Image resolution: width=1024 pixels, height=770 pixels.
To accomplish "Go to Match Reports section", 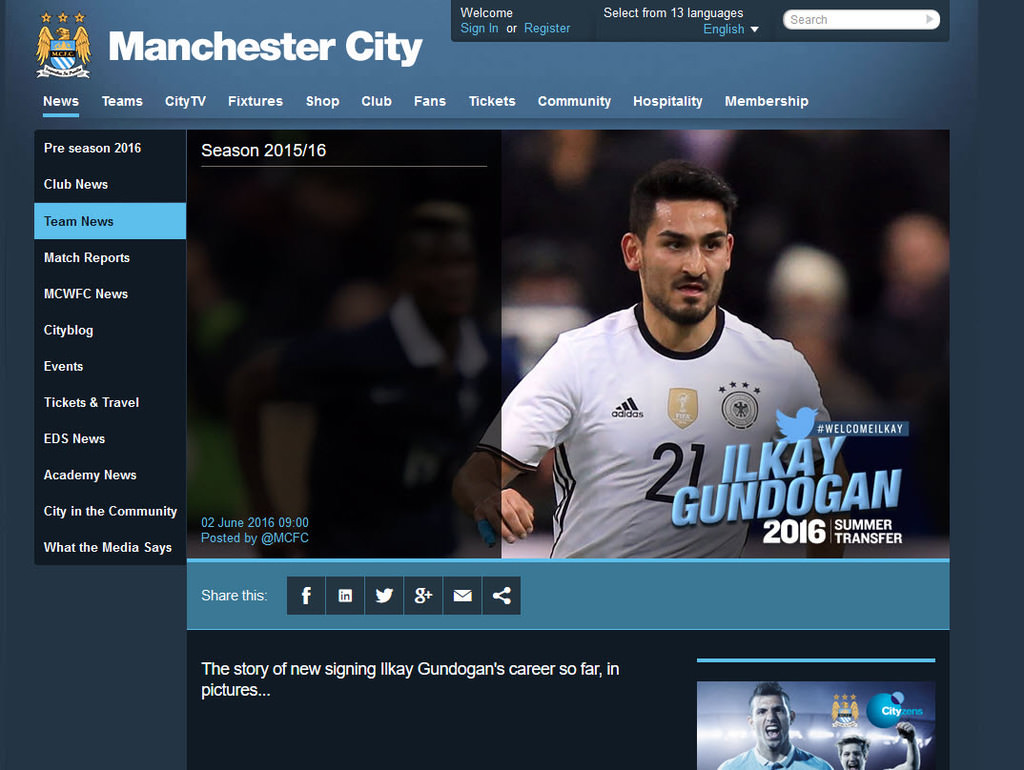I will click(x=87, y=258).
